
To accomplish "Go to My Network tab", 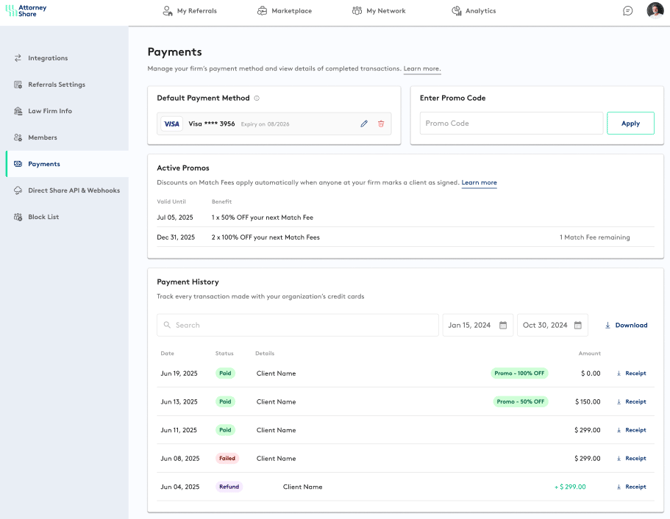I will click(378, 11).
